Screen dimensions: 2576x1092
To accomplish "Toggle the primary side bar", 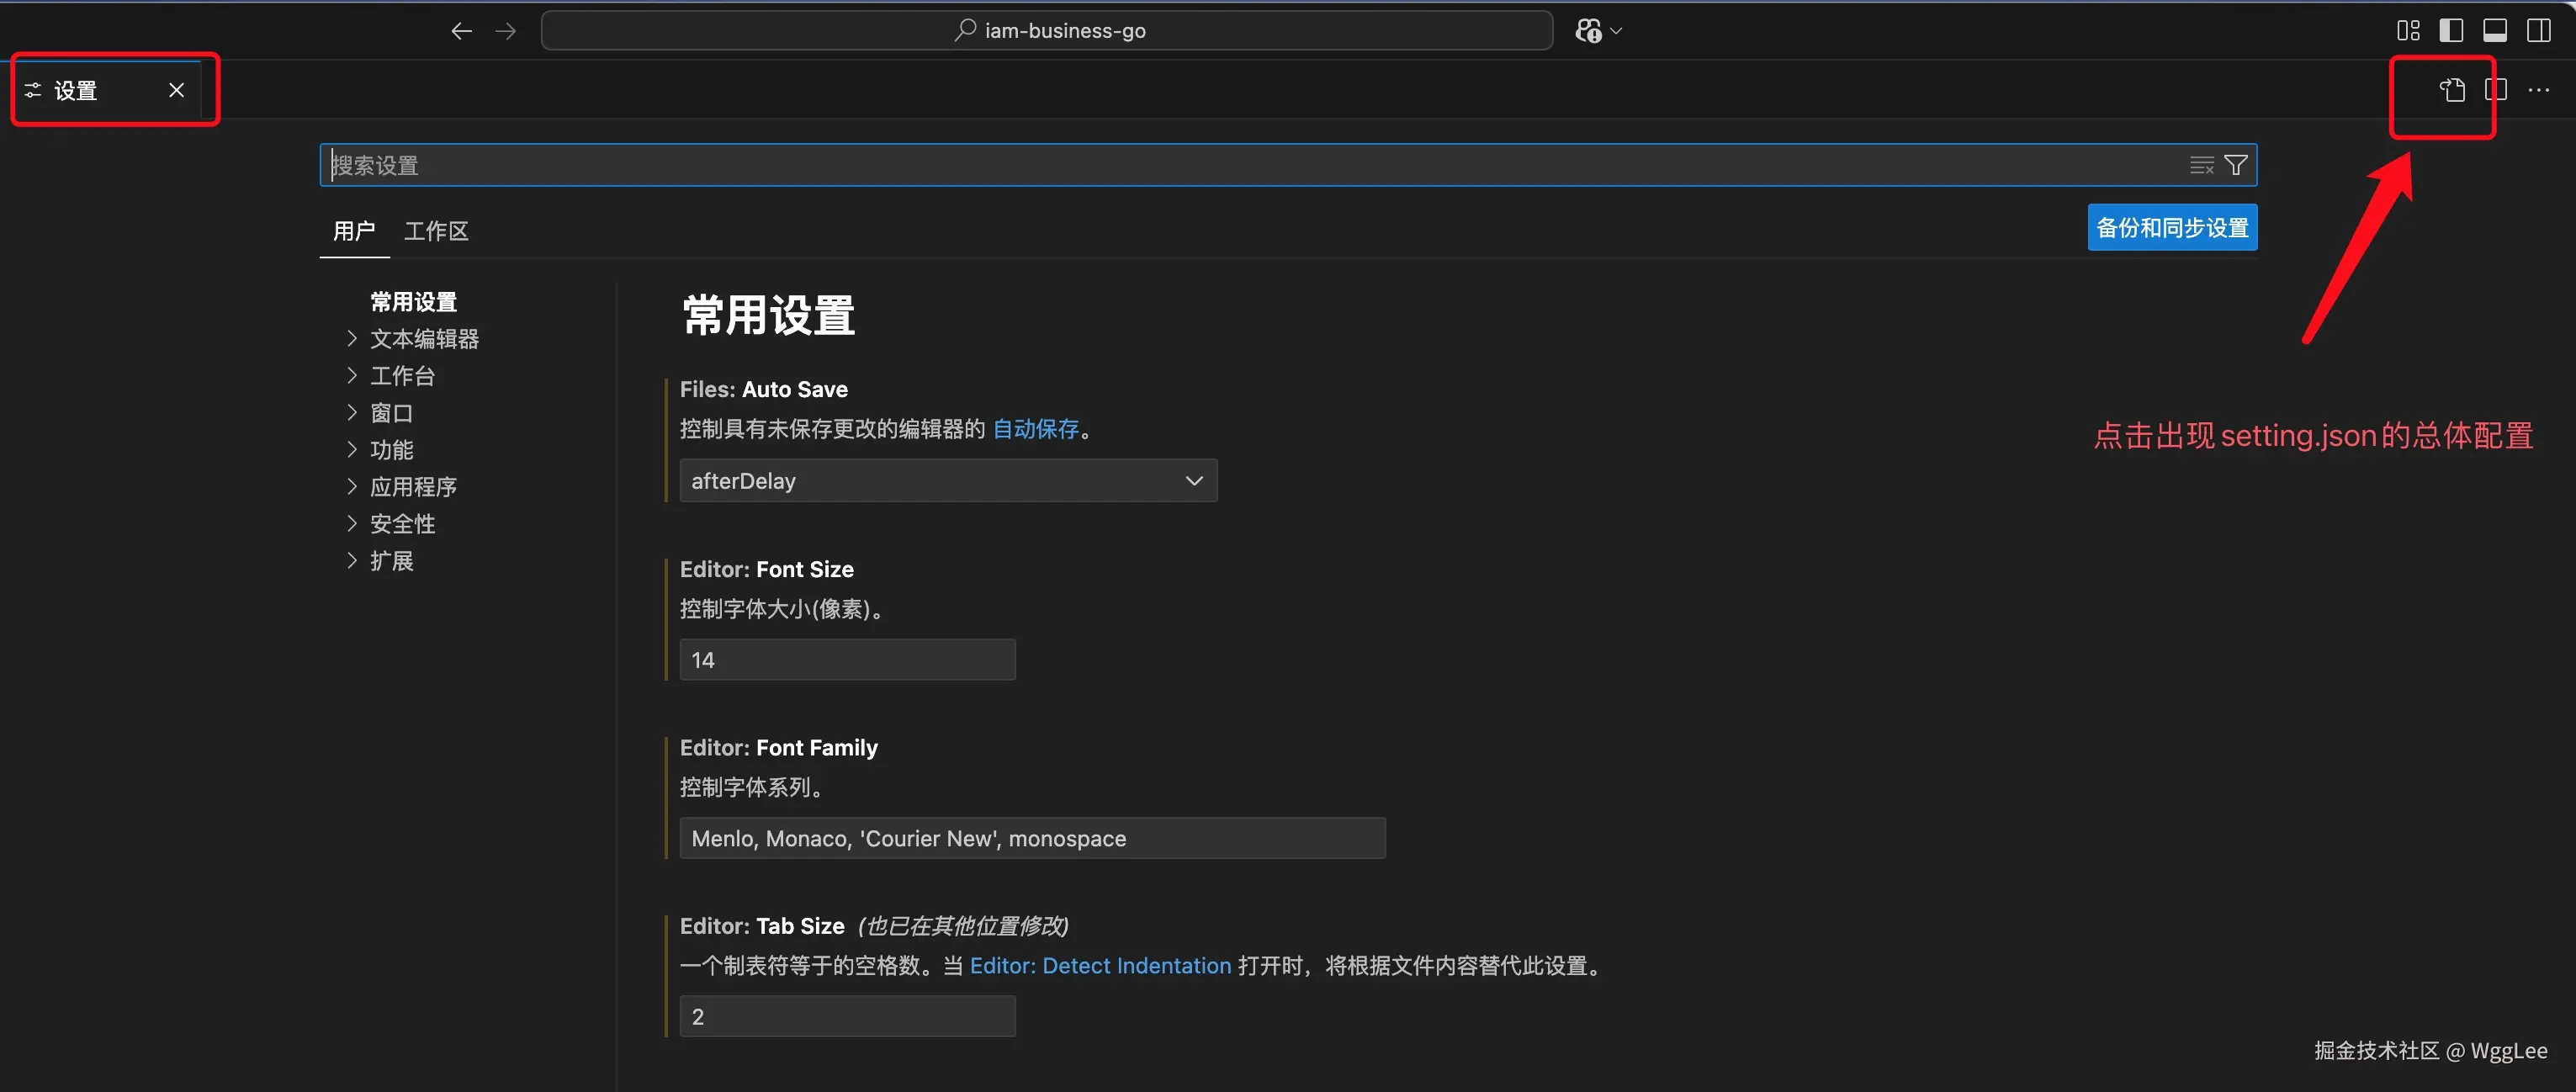I will (2451, 31).
